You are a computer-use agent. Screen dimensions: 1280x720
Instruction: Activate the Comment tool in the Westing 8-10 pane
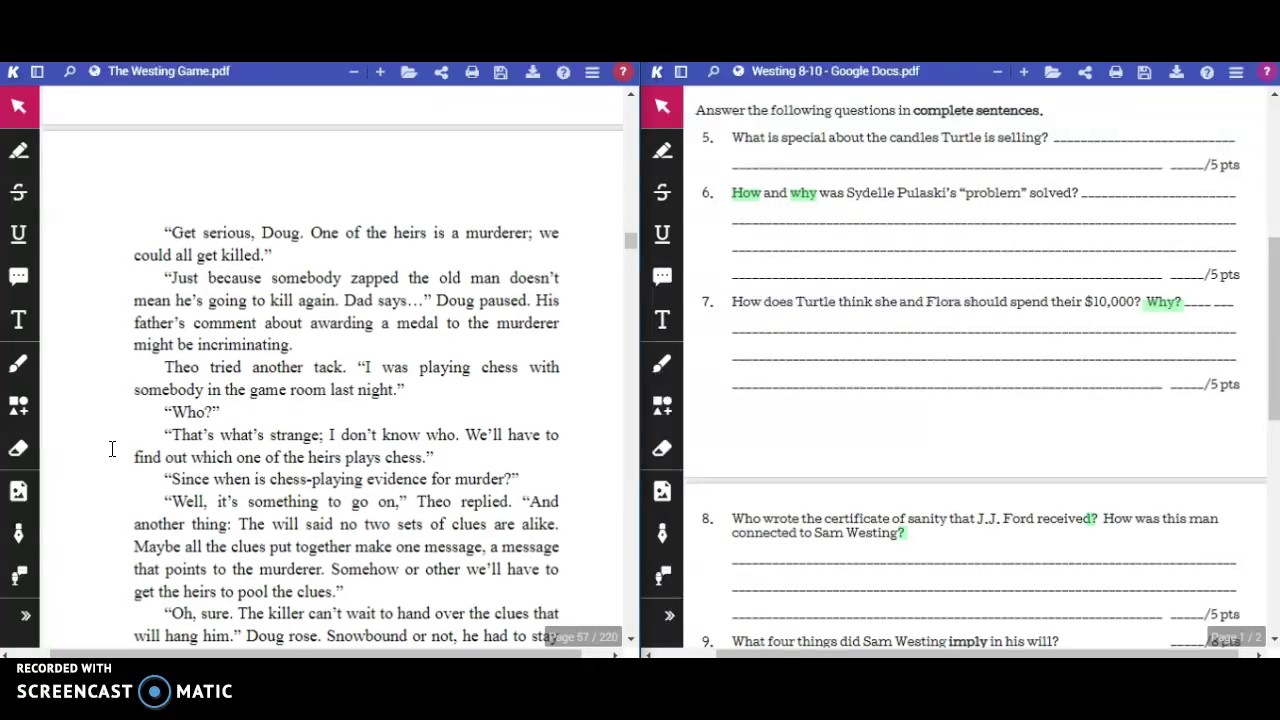(663, 276)
